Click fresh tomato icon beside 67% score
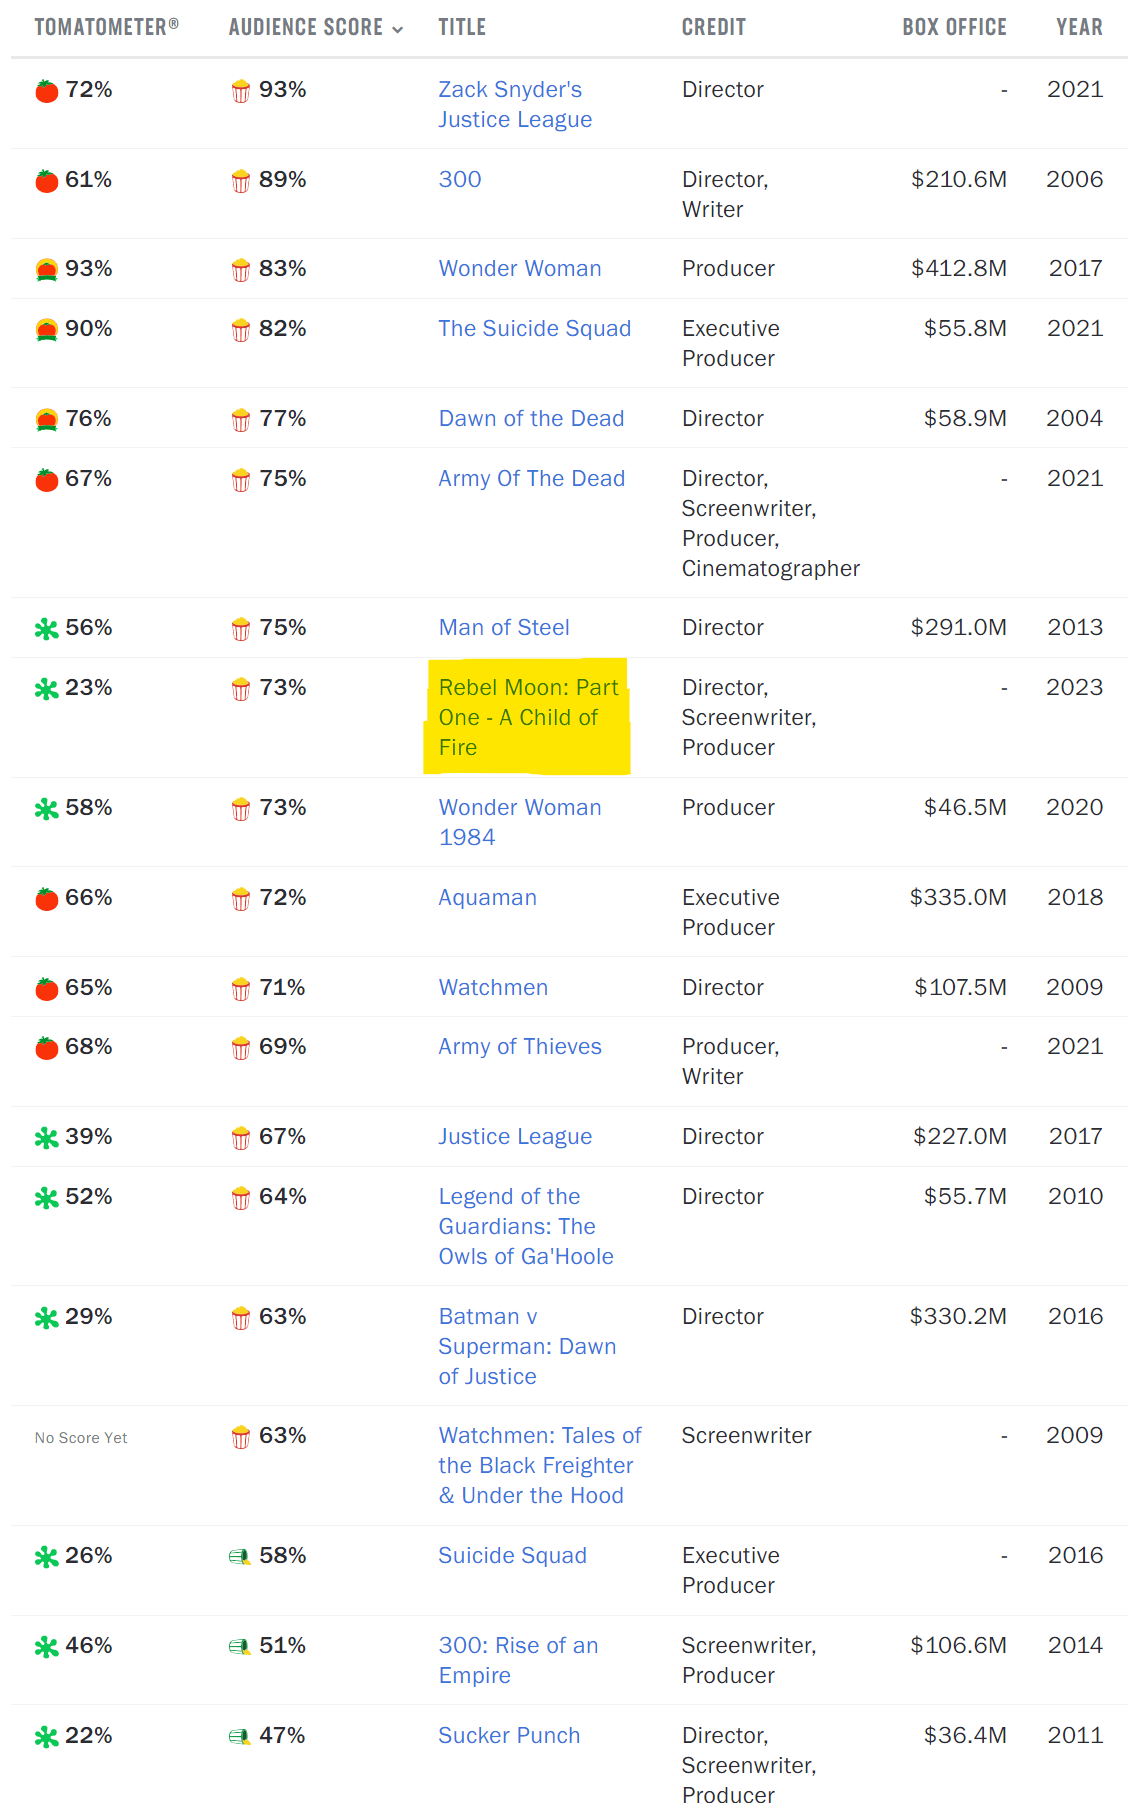The width and height of the screenshot is (1147, 1803). (46, 480)
